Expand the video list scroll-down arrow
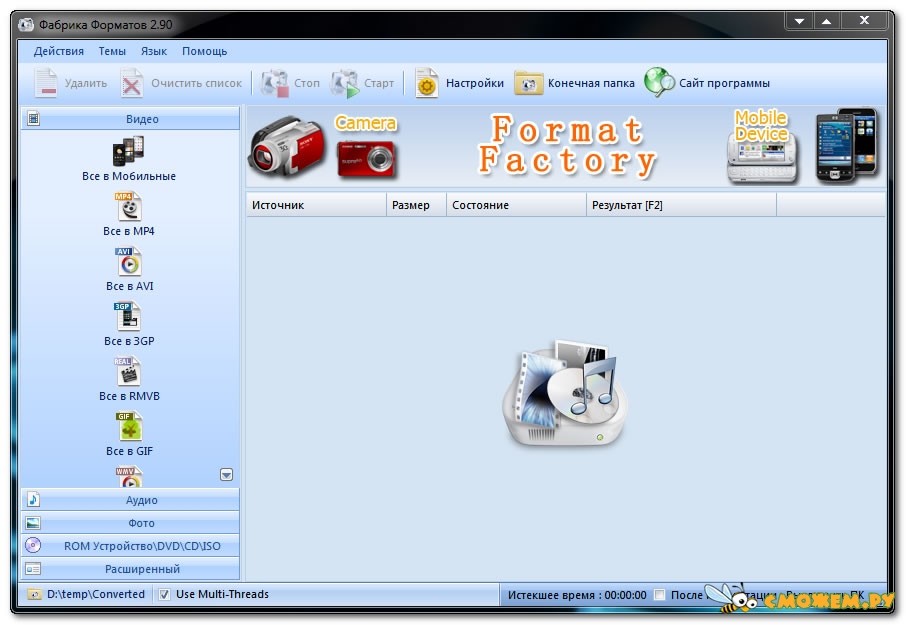The image size is (906, 625). point(226,475)
